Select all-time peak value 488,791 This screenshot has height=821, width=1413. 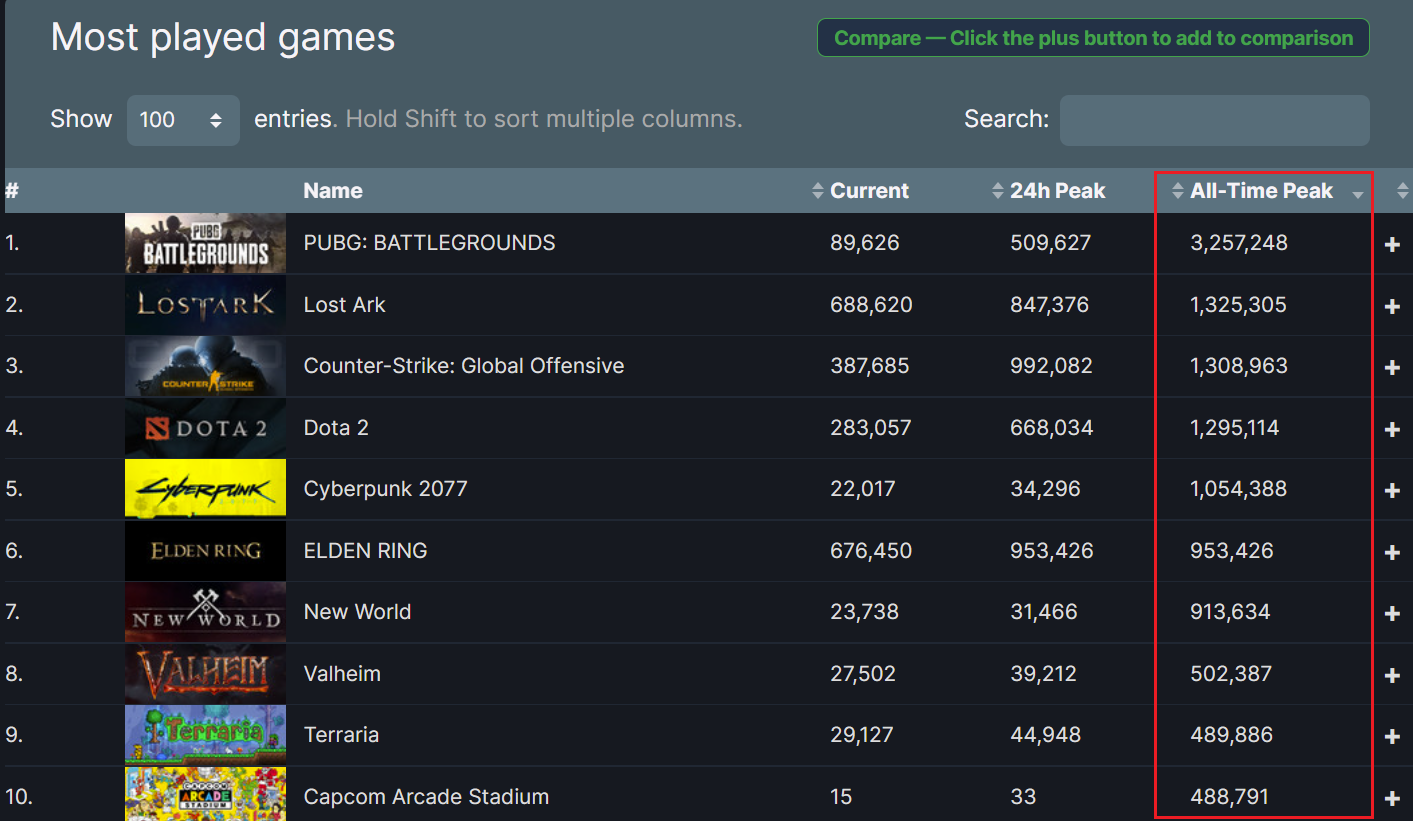click(1229, 797)
